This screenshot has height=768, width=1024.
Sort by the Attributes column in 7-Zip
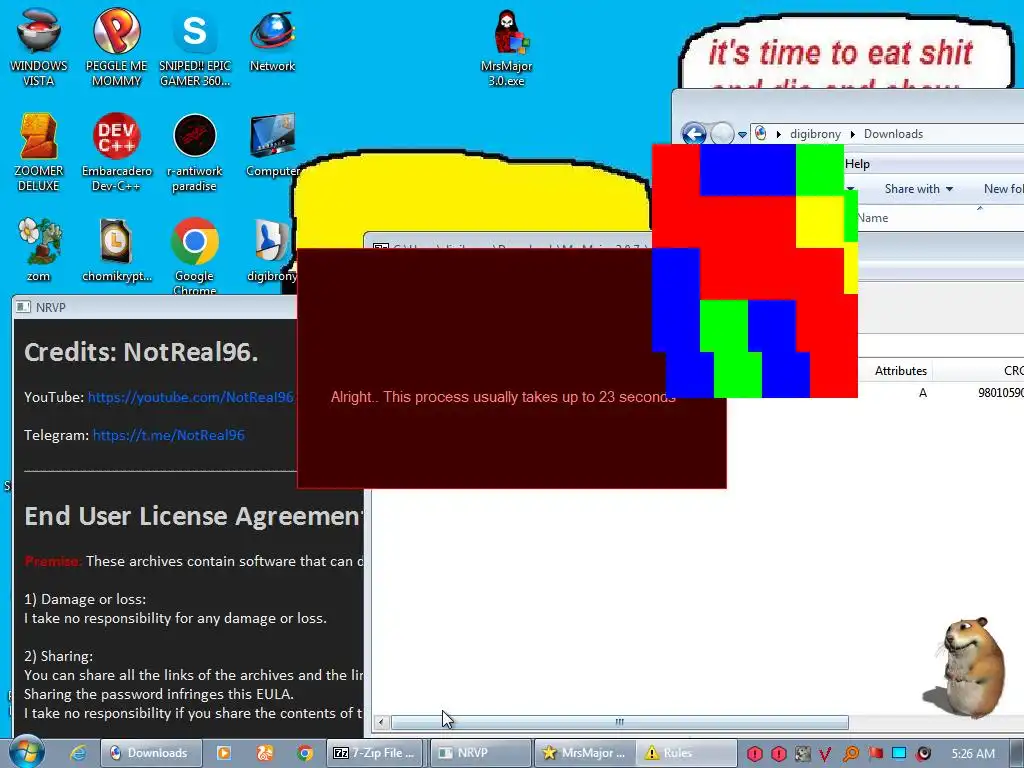[901, 371]
